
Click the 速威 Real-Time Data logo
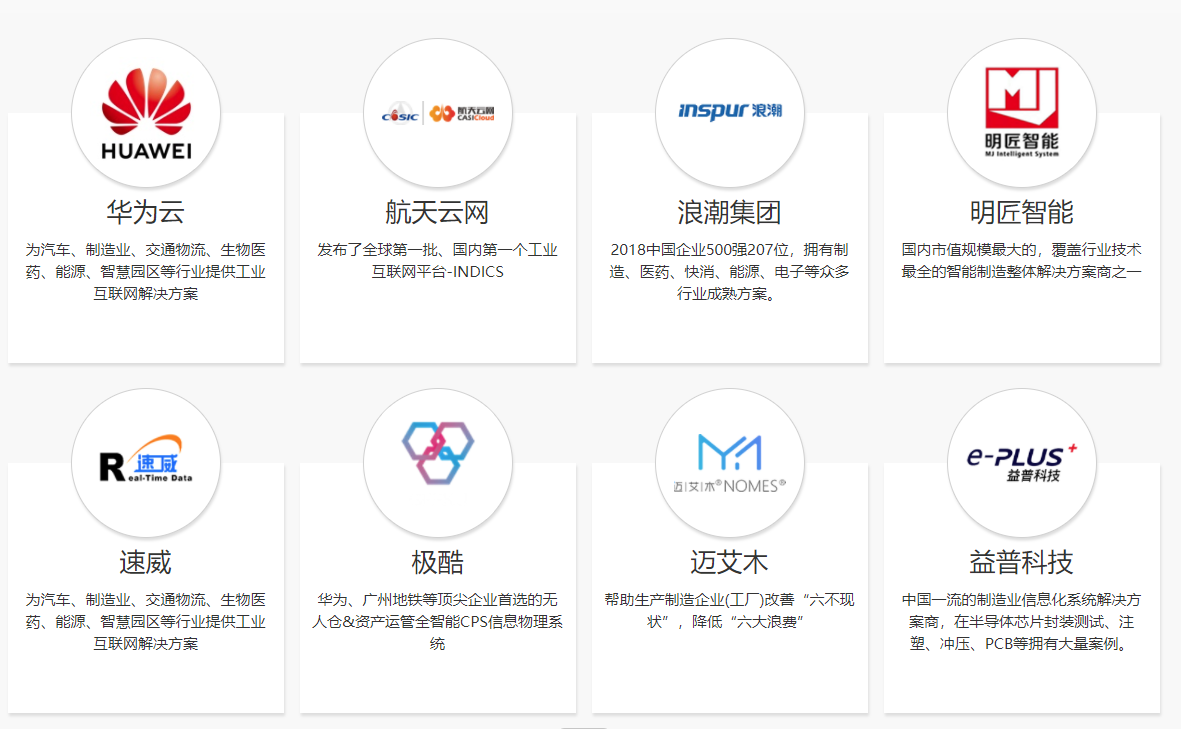pos(146,462)
